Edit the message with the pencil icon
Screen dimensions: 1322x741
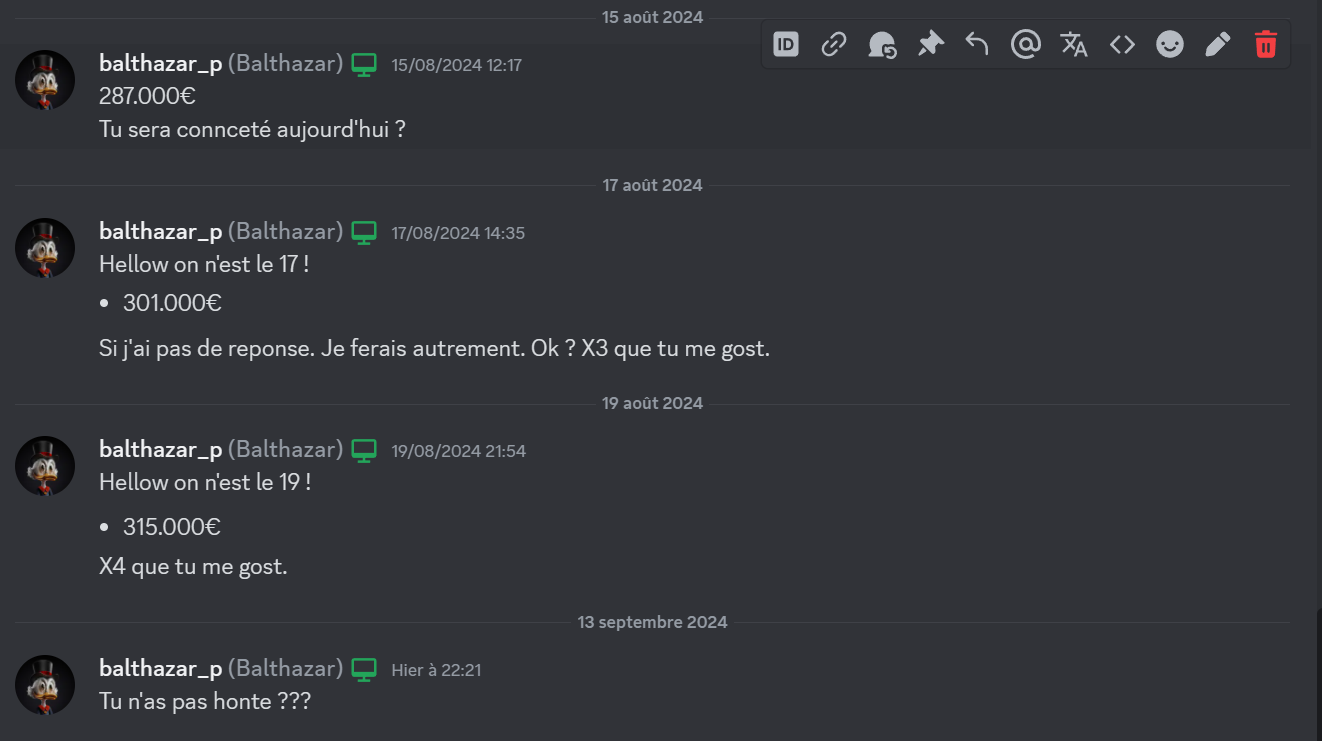coord(1218,44)
